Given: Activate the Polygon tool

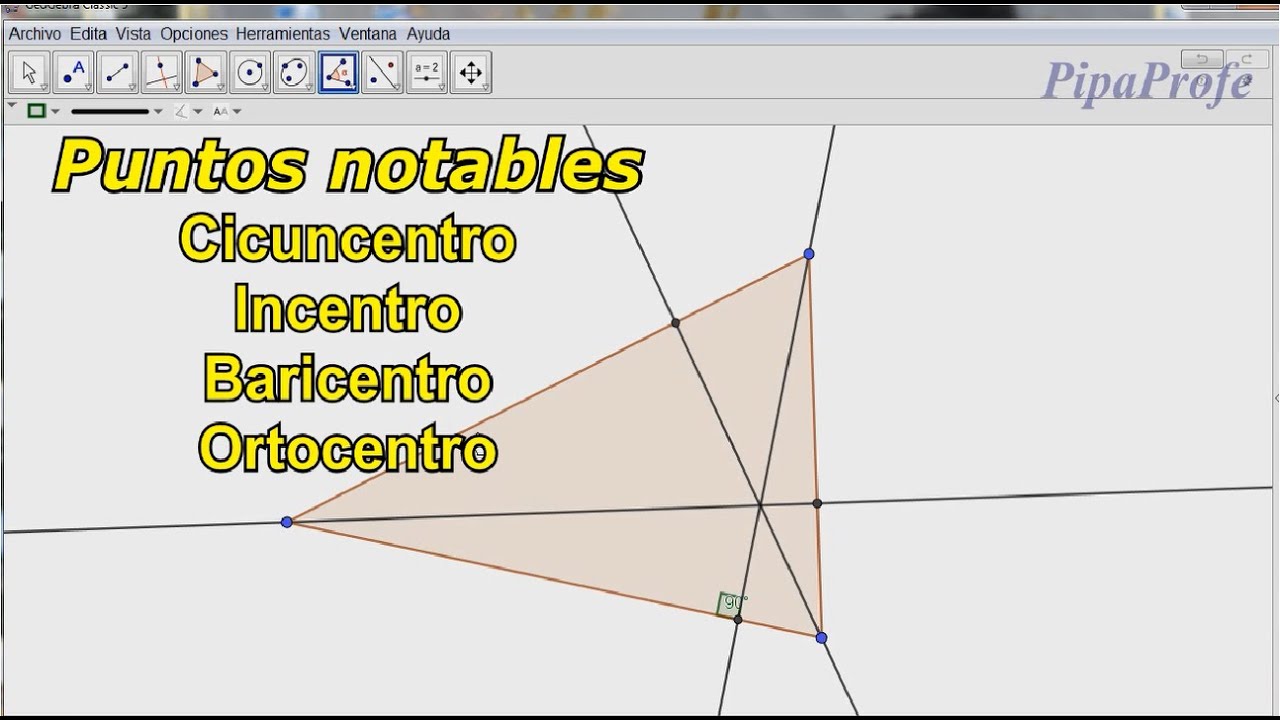Looking at the screenshot, I should pos(206,73).
